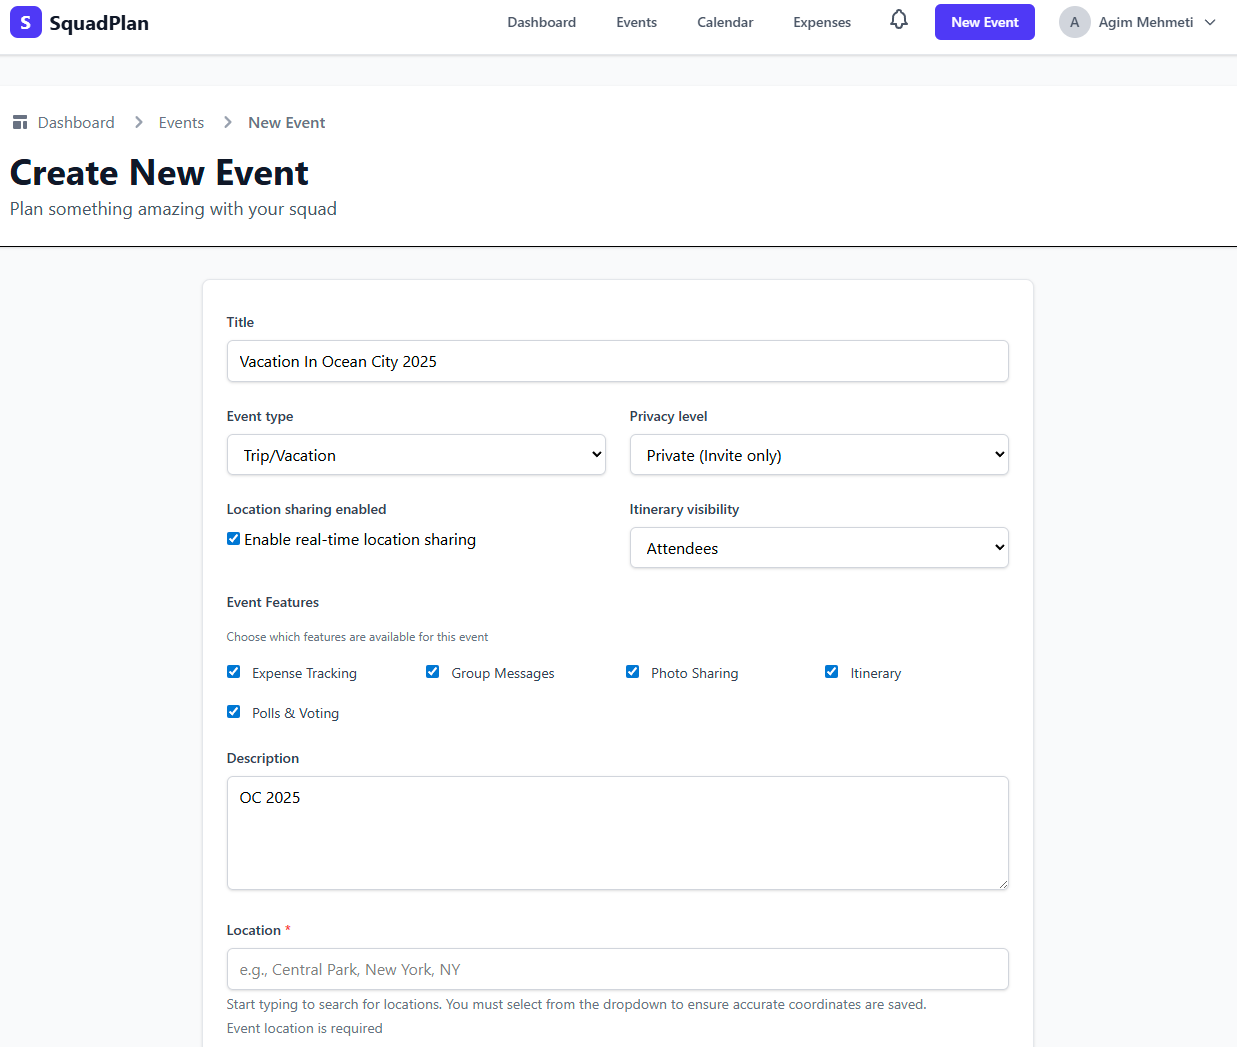
Task: Disable real-time location sharing
Action: pyautogui.click(x=233, y=538)
